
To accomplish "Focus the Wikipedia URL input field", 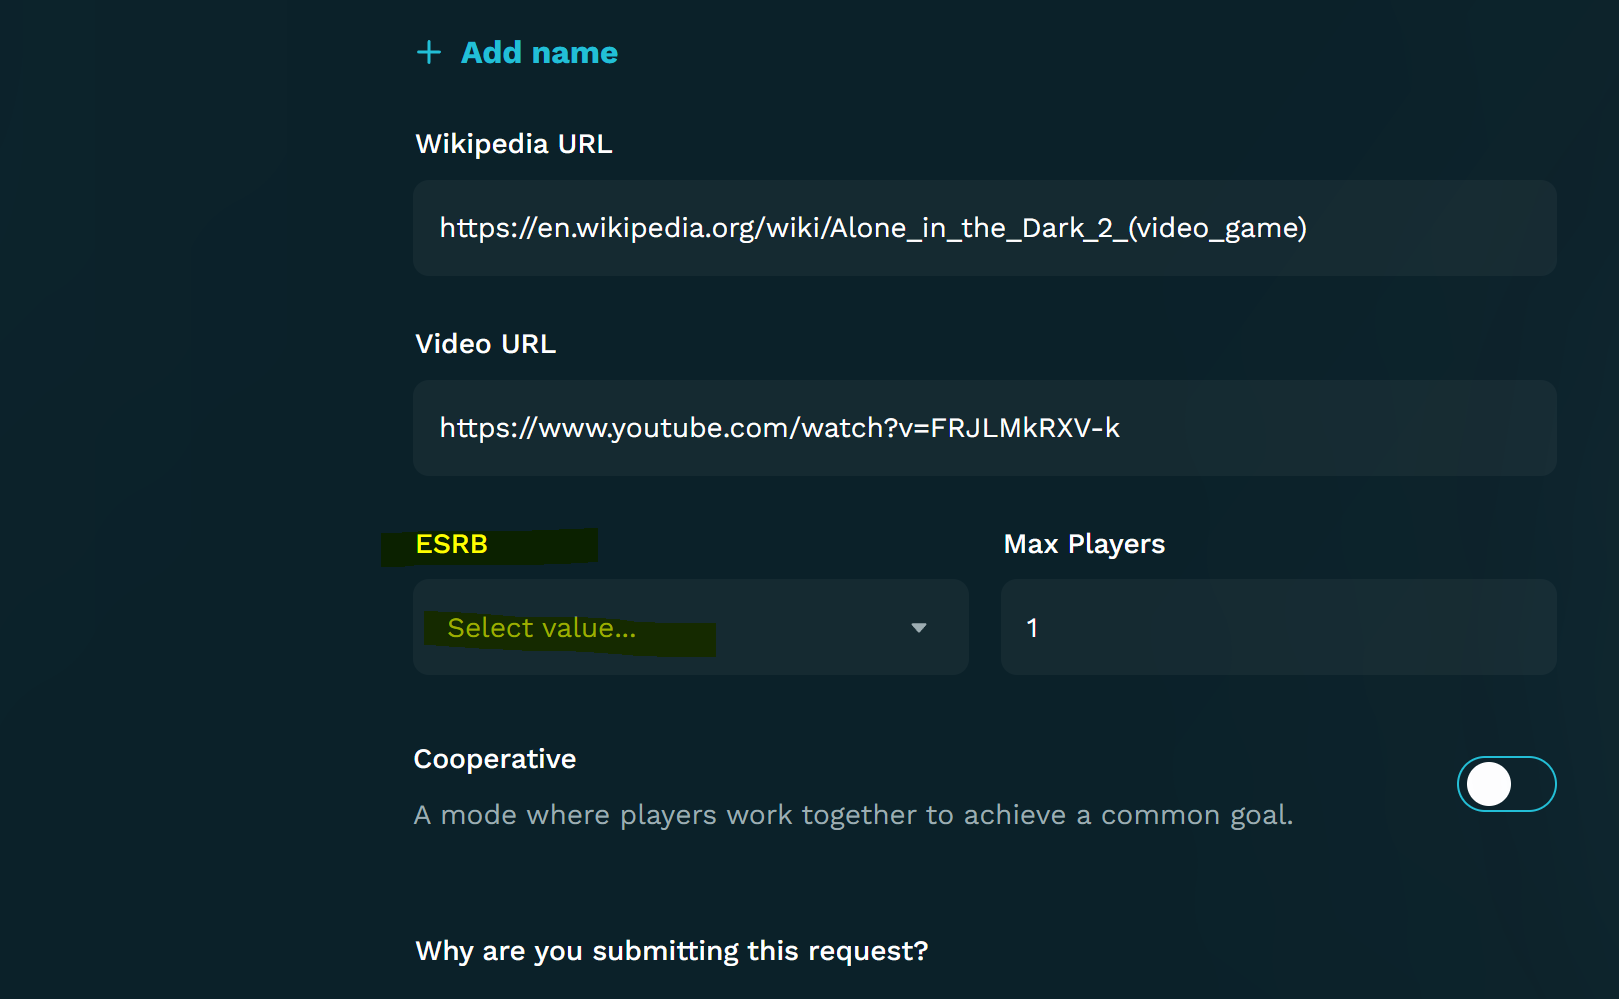I will (984, 228).
